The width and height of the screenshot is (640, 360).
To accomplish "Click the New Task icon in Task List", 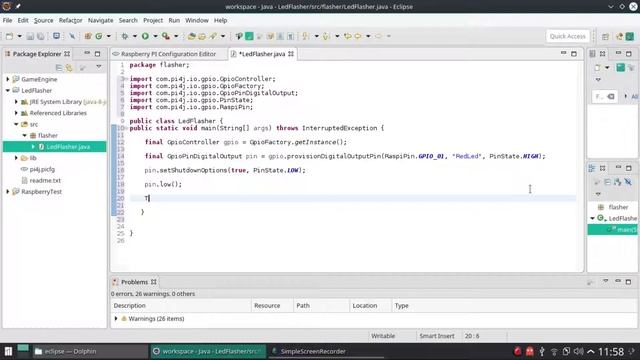I will pyautogui.click(x=598, y=67).
